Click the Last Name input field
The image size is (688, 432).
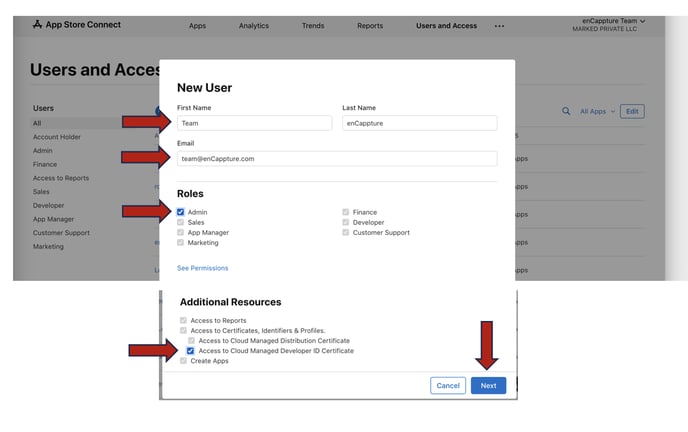pyautogui.click(x=419, y=123)
